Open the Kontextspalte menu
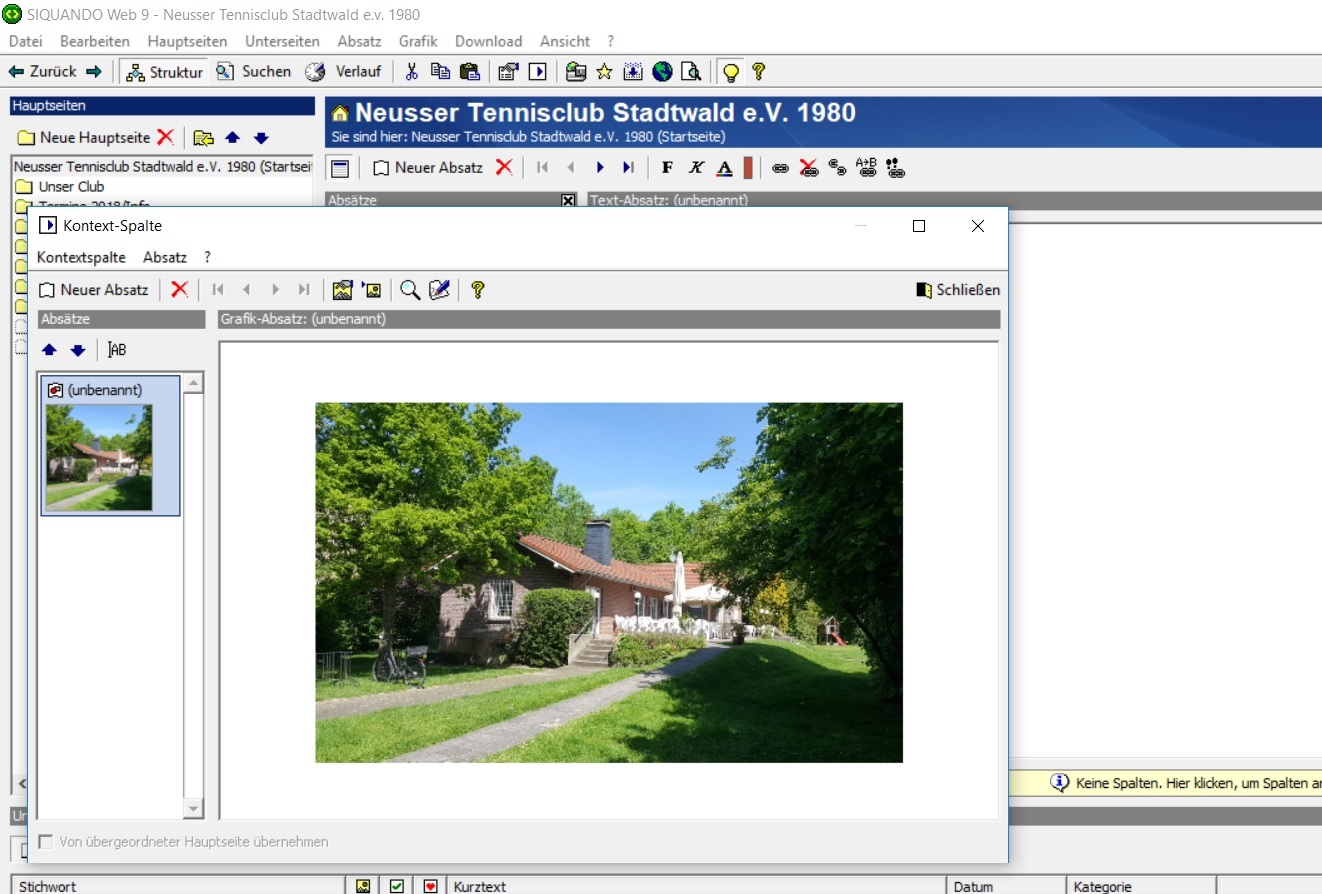This screenshot has height=894, width=1322. 81,257
